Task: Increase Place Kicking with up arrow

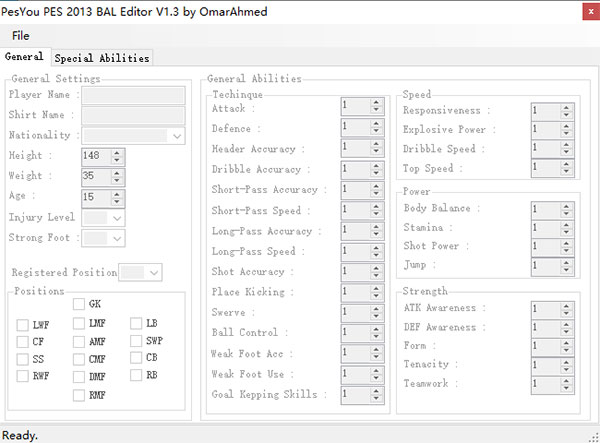Action: tap(376, 288)
